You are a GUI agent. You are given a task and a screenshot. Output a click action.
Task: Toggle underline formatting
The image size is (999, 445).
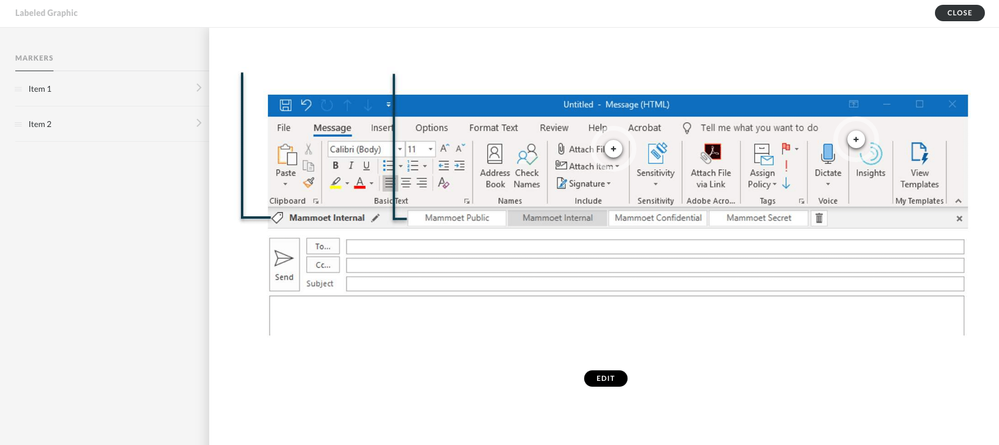[x=364, y=166]
